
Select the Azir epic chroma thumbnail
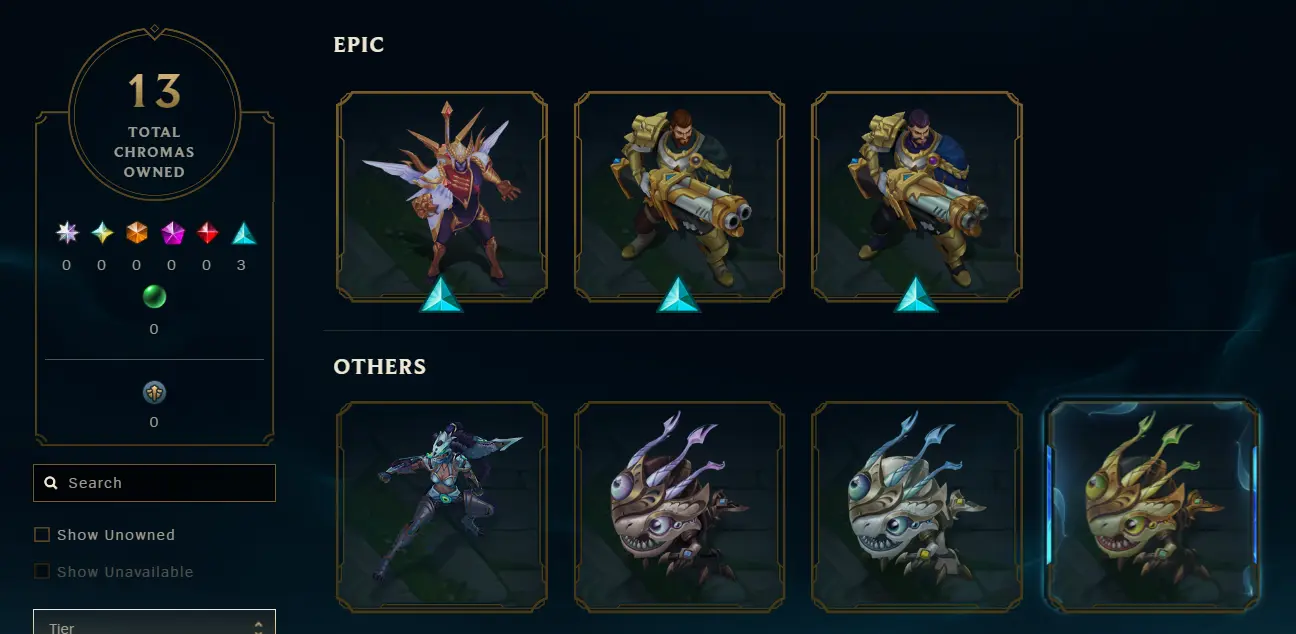pos(442,196)
